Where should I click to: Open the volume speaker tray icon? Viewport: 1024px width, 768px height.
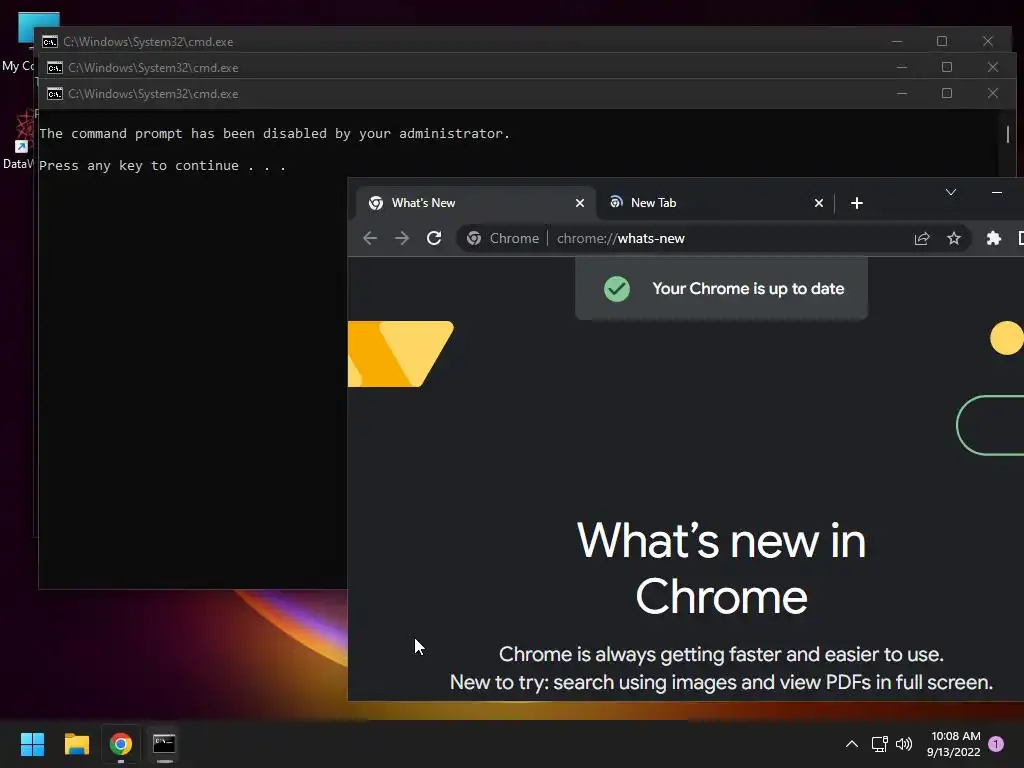(904, 744)
